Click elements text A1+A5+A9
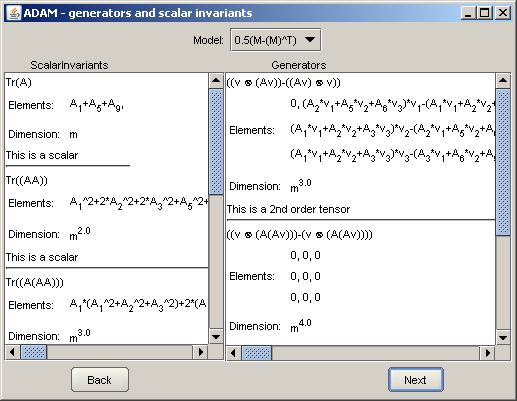The height and width of the screenshot is (401, 517). click(x=97, y=105)
